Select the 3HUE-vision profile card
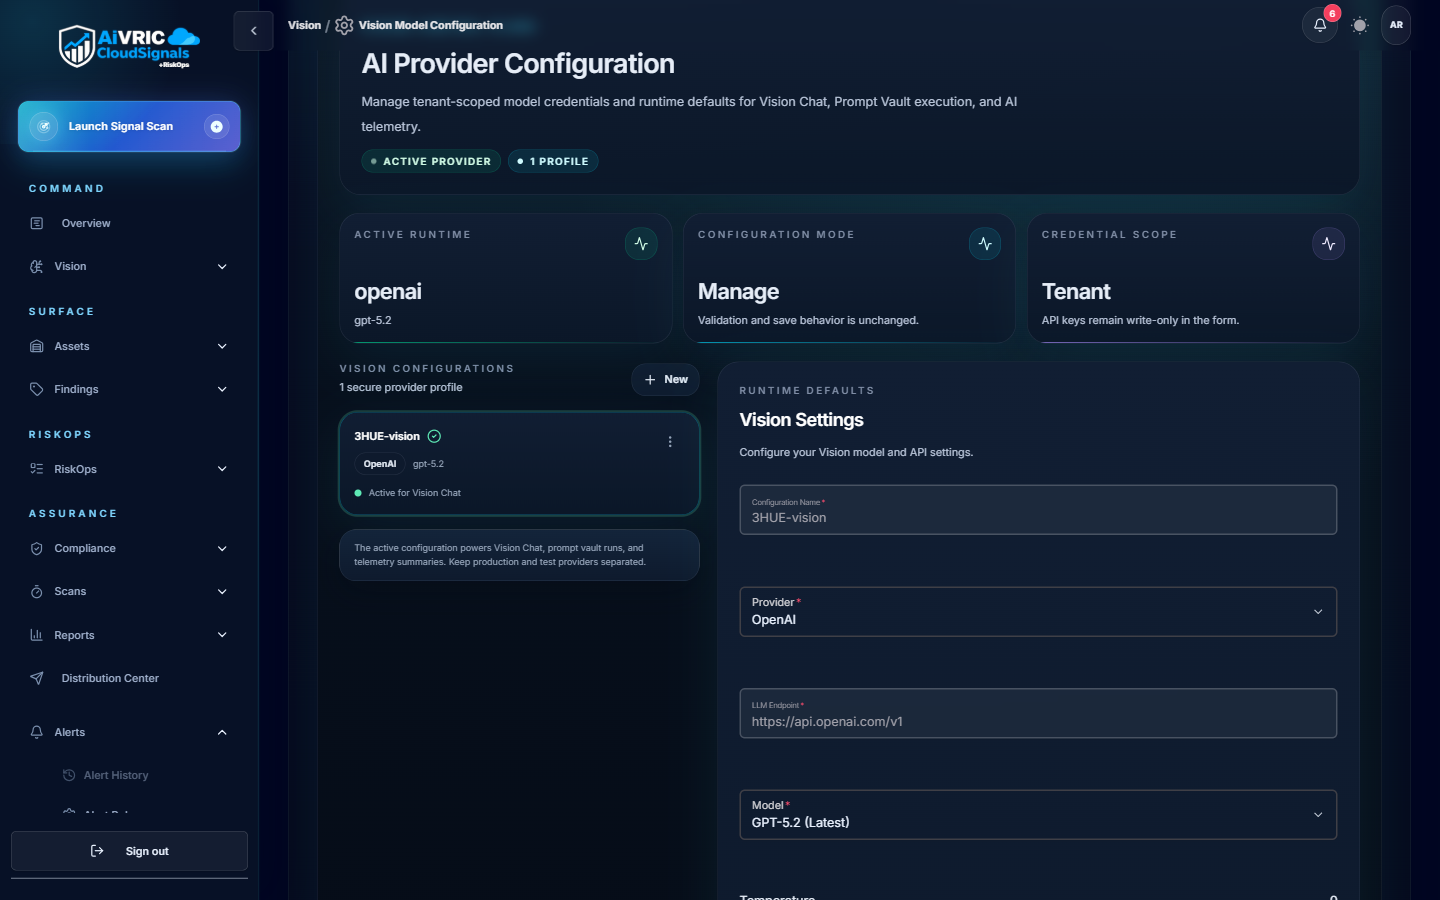1440x900 pixels. 519,463
